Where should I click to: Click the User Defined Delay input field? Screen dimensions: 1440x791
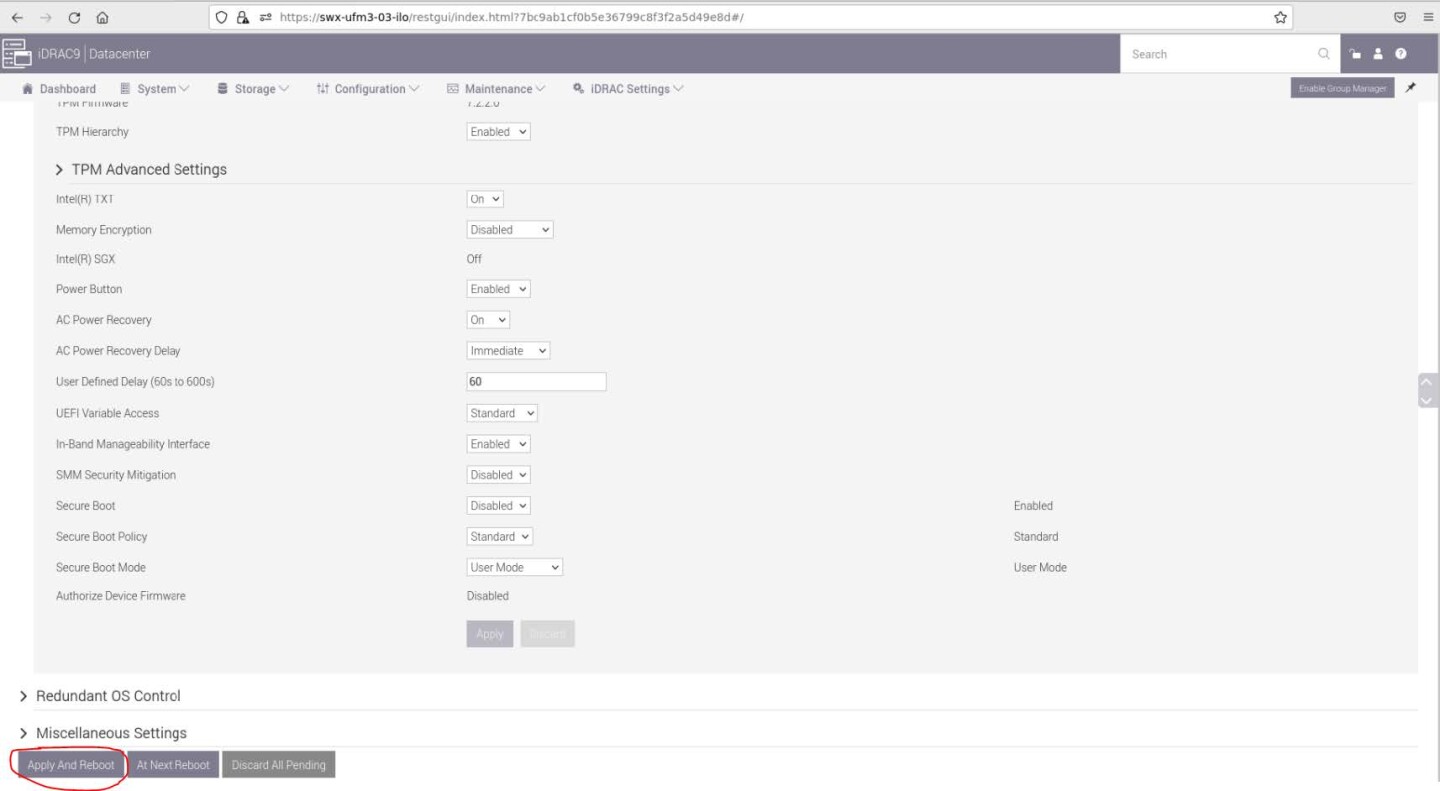click(536, 382)
